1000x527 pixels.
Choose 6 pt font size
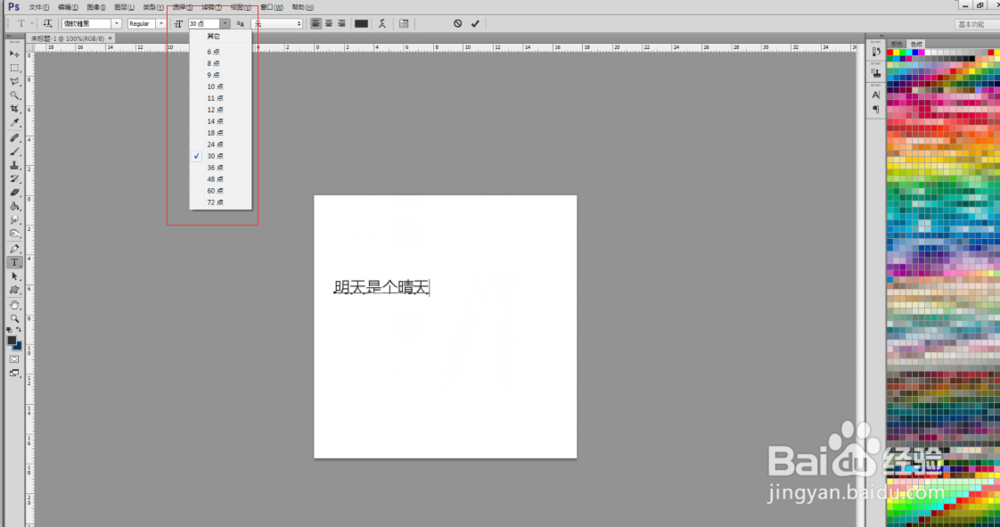pos(221,52)
